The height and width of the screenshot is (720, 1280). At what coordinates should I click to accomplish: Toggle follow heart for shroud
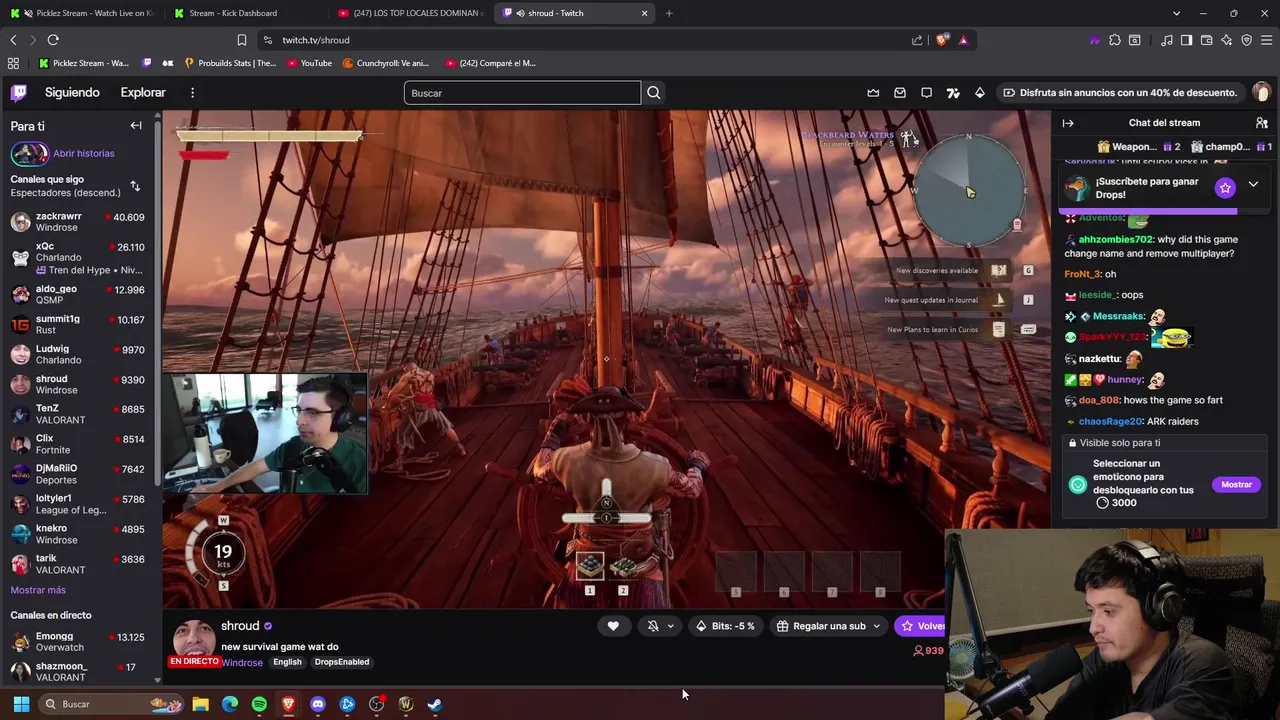(x=613, y=626)
